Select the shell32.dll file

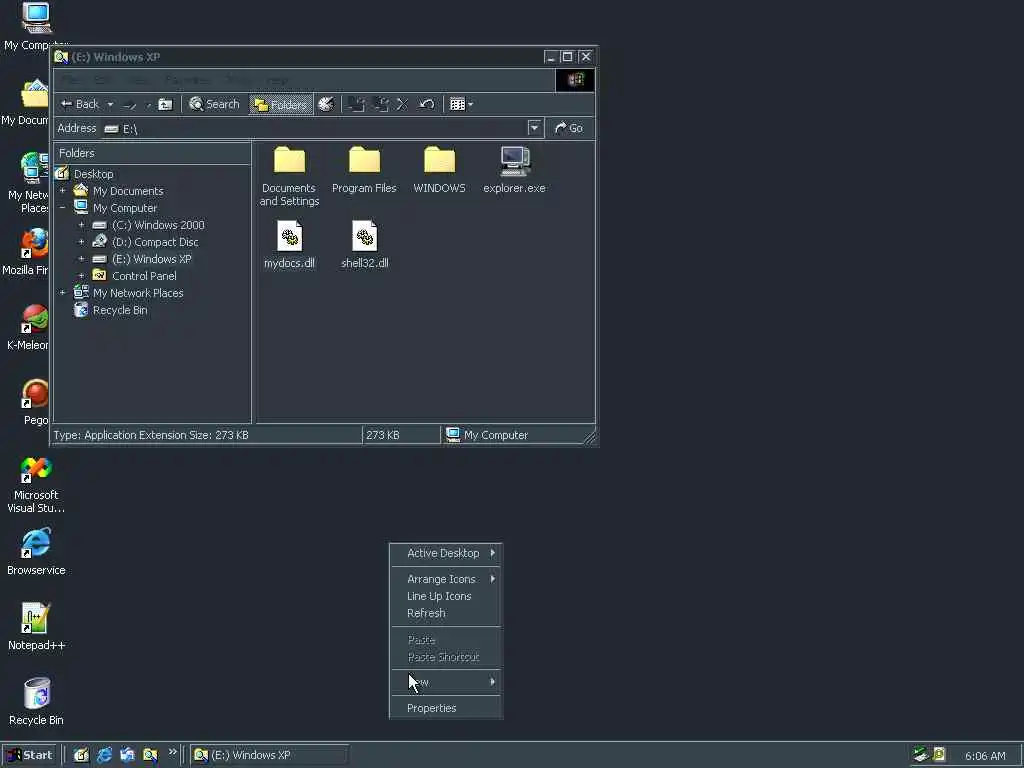364,245
